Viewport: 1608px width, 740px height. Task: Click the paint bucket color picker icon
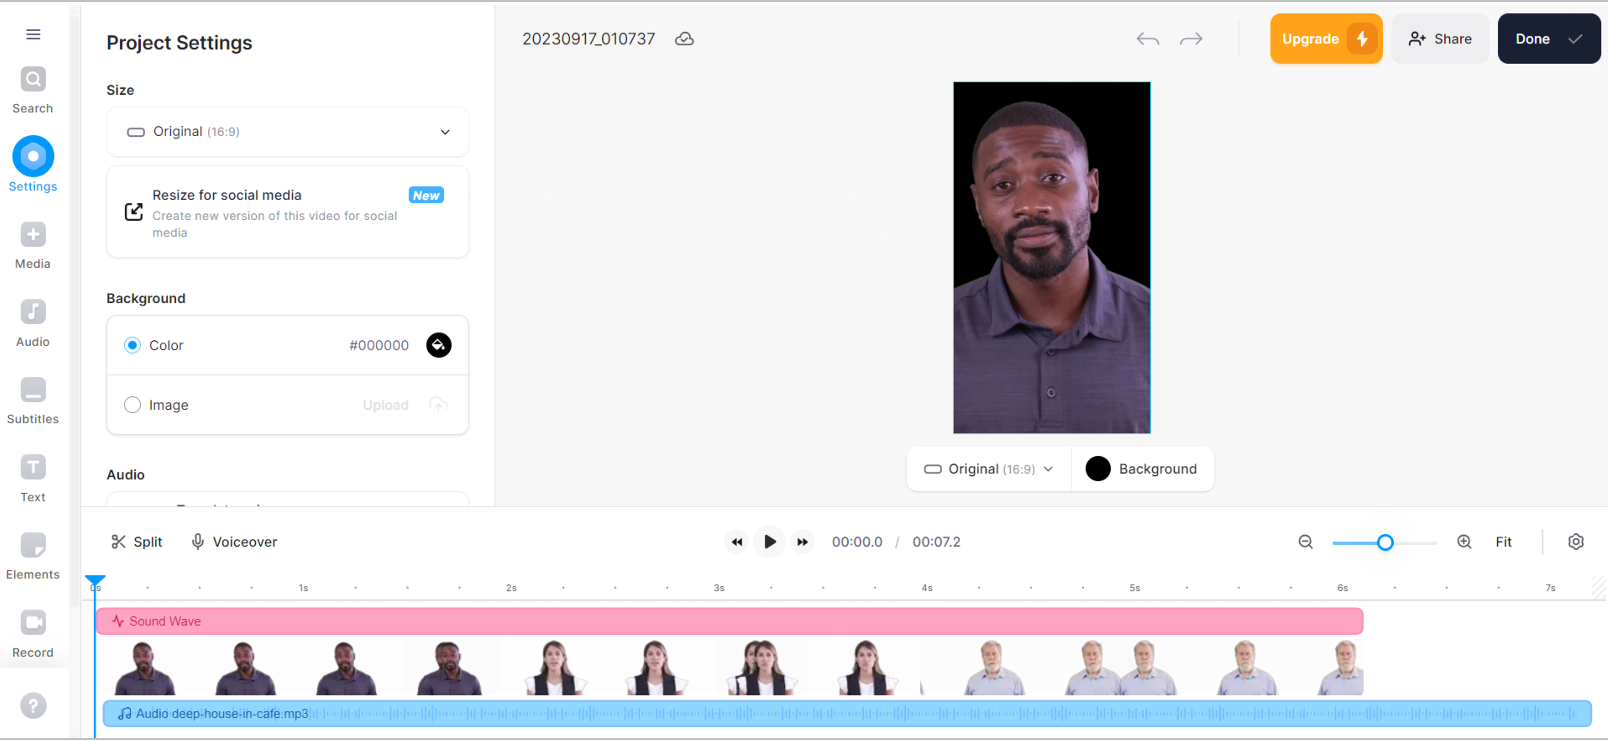(439, 345)
